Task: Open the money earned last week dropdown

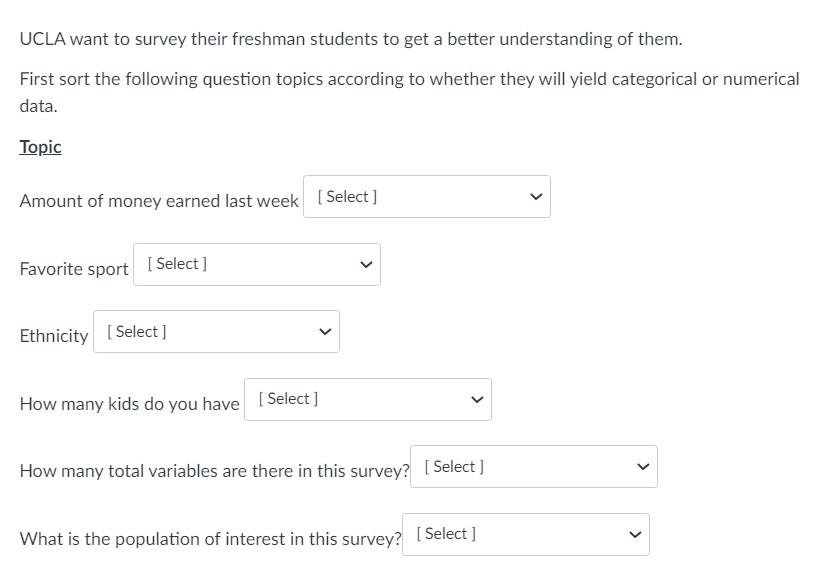Action: click(426, 197)
